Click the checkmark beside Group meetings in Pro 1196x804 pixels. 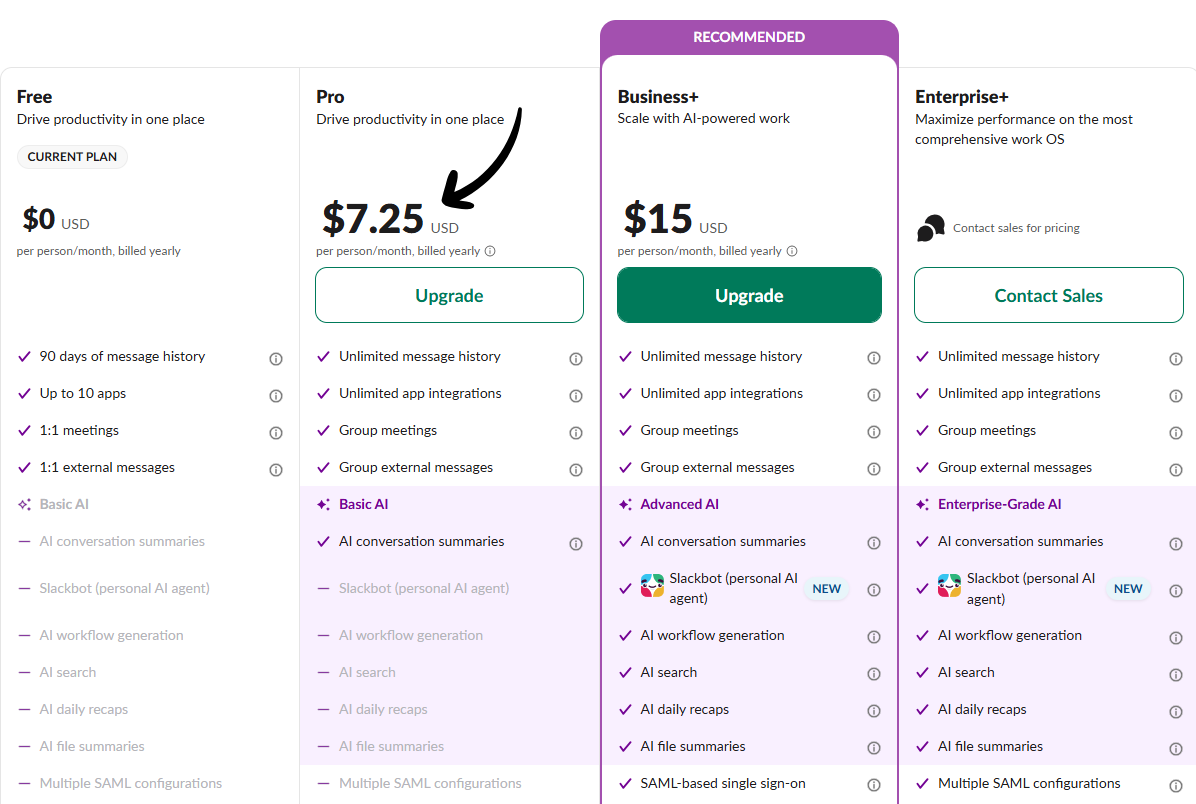click(322, 431)
